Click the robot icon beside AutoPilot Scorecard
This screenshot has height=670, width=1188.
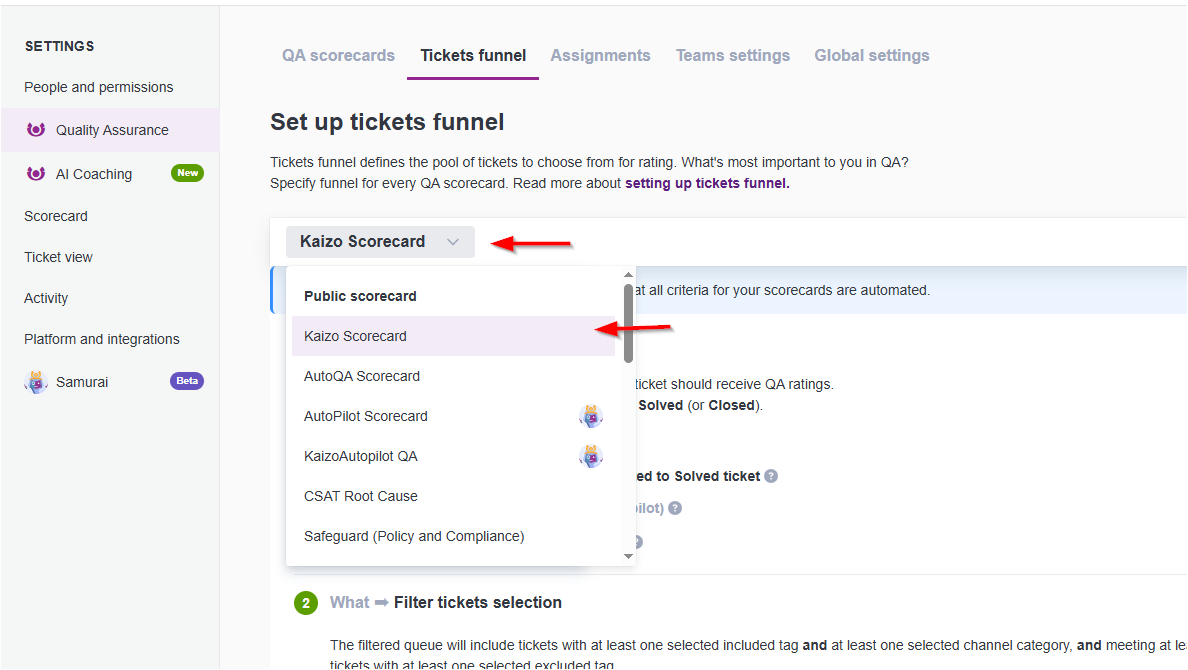coord(591,416)
